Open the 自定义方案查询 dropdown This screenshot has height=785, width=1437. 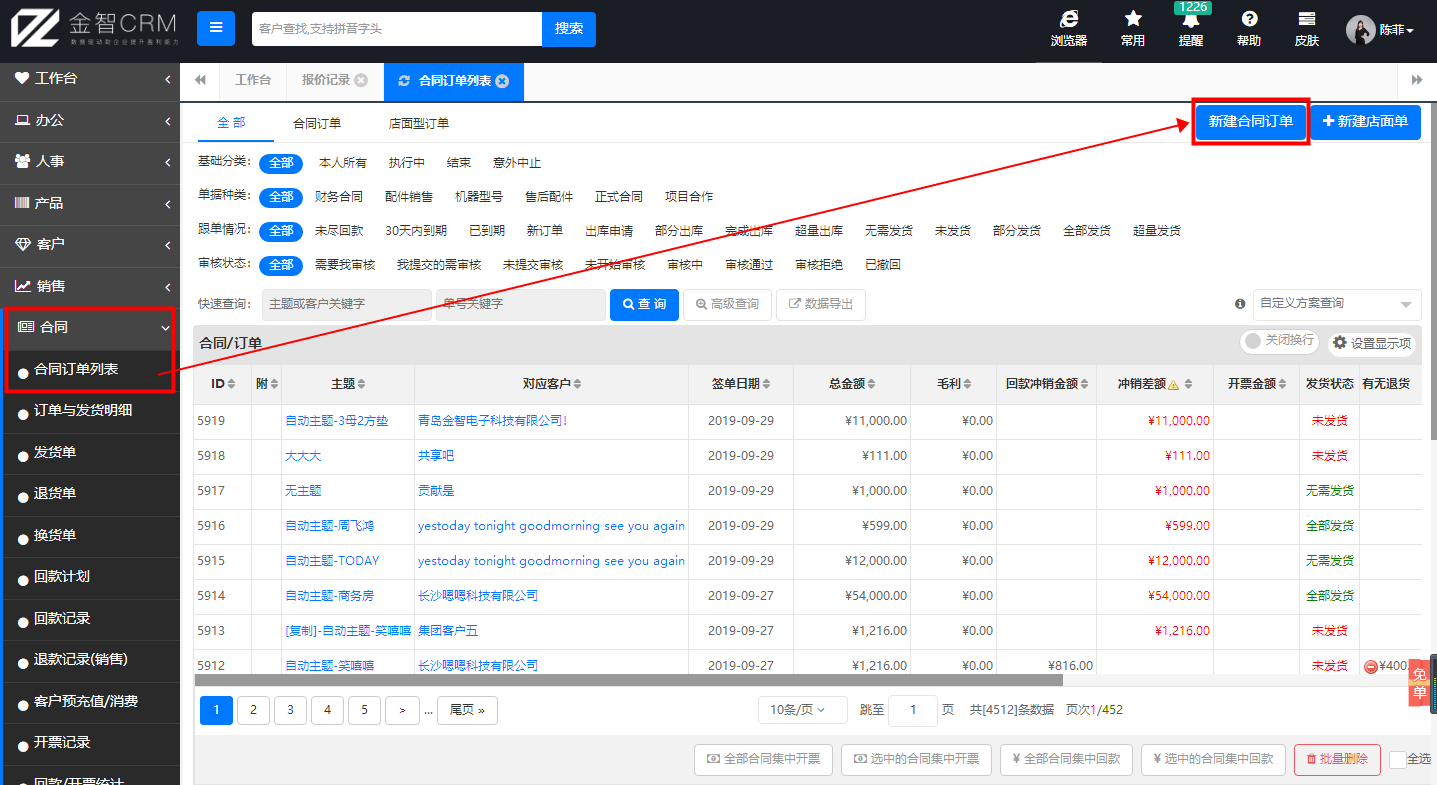click(x=1337, y=304)
